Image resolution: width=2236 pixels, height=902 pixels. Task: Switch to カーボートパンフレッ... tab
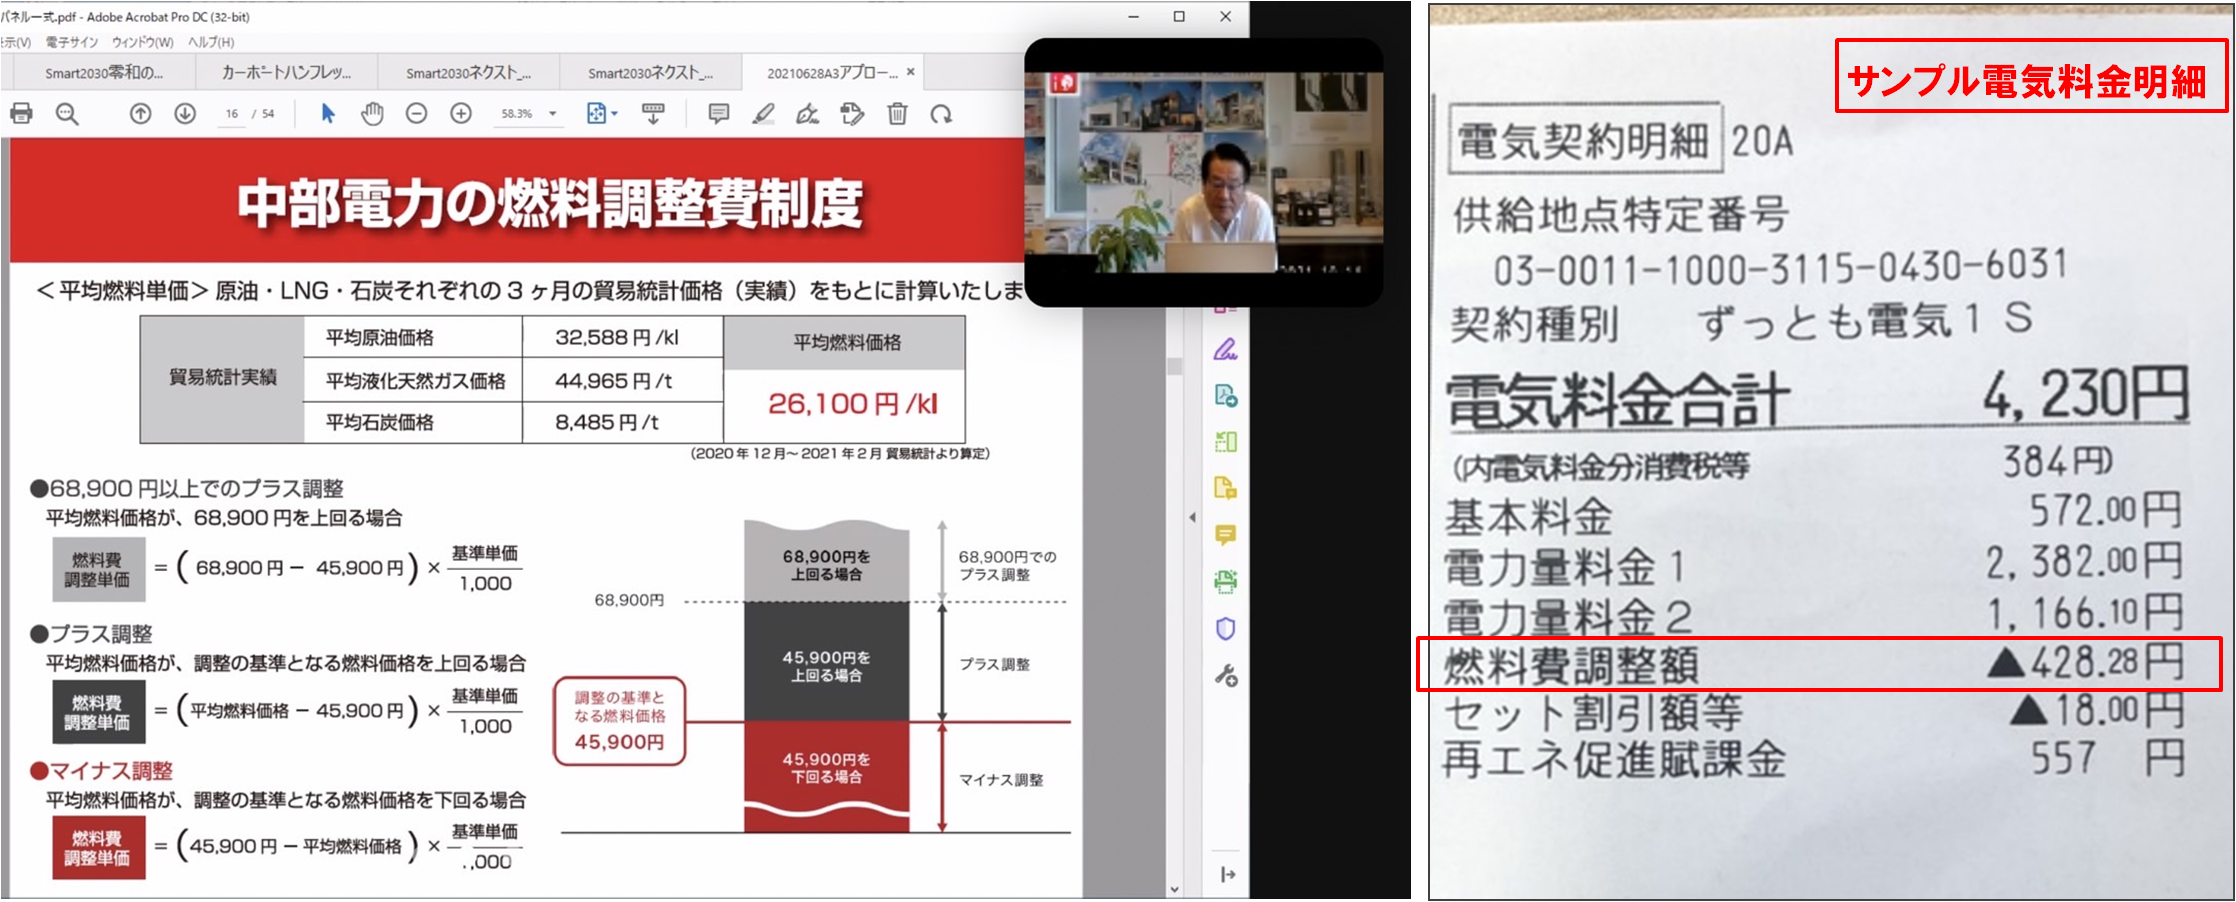(286, 73)
